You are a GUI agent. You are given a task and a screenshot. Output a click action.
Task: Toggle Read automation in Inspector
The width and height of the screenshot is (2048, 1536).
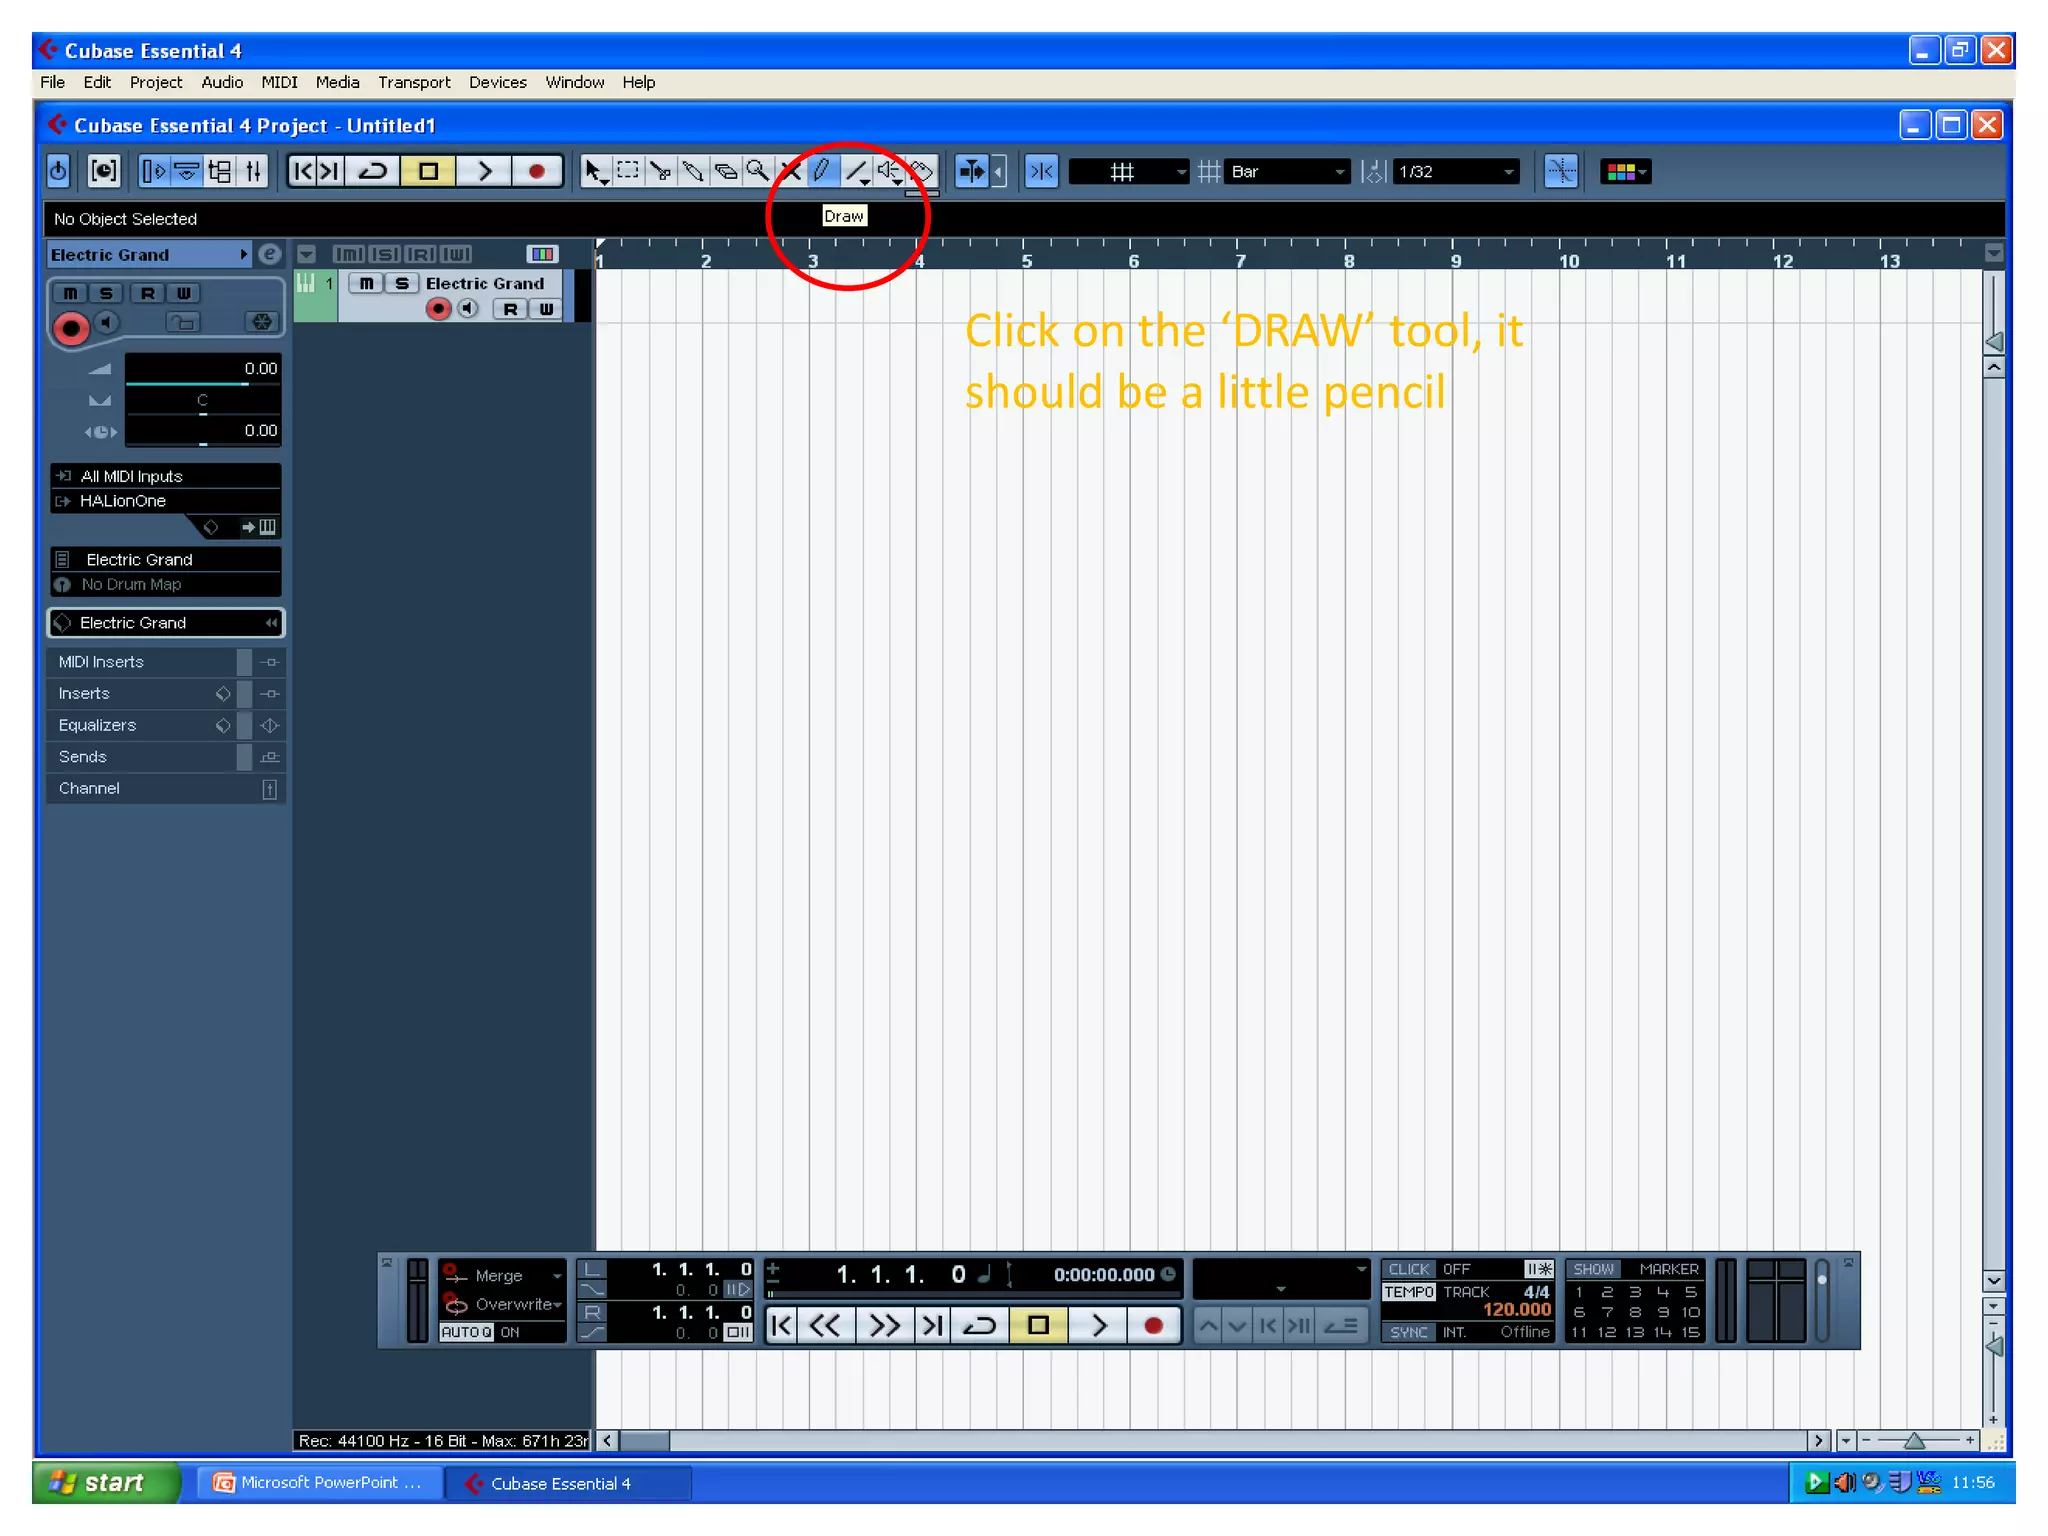pyautogui.click(x=147, y=293)
